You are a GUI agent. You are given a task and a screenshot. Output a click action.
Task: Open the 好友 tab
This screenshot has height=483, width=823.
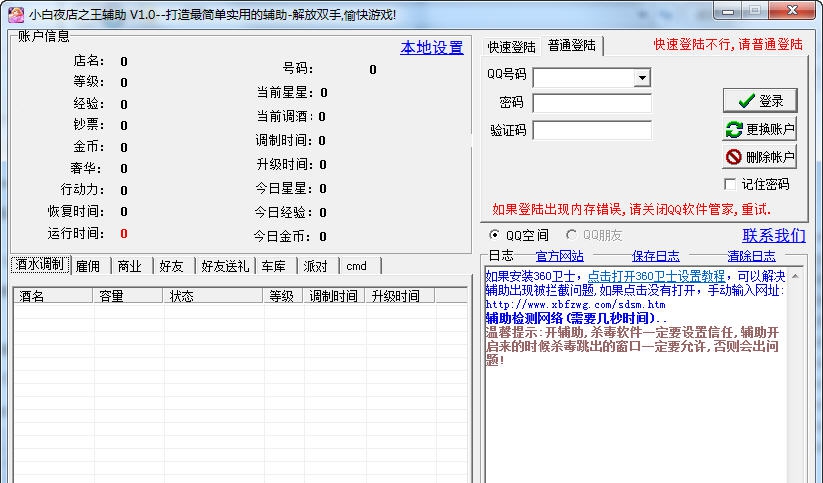(172, 266)
